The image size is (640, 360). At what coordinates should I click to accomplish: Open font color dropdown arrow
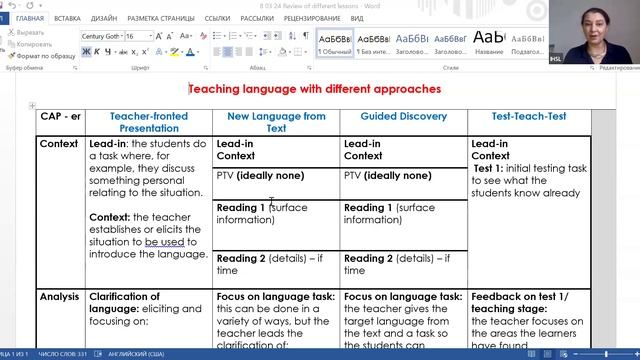click(198, 52)
